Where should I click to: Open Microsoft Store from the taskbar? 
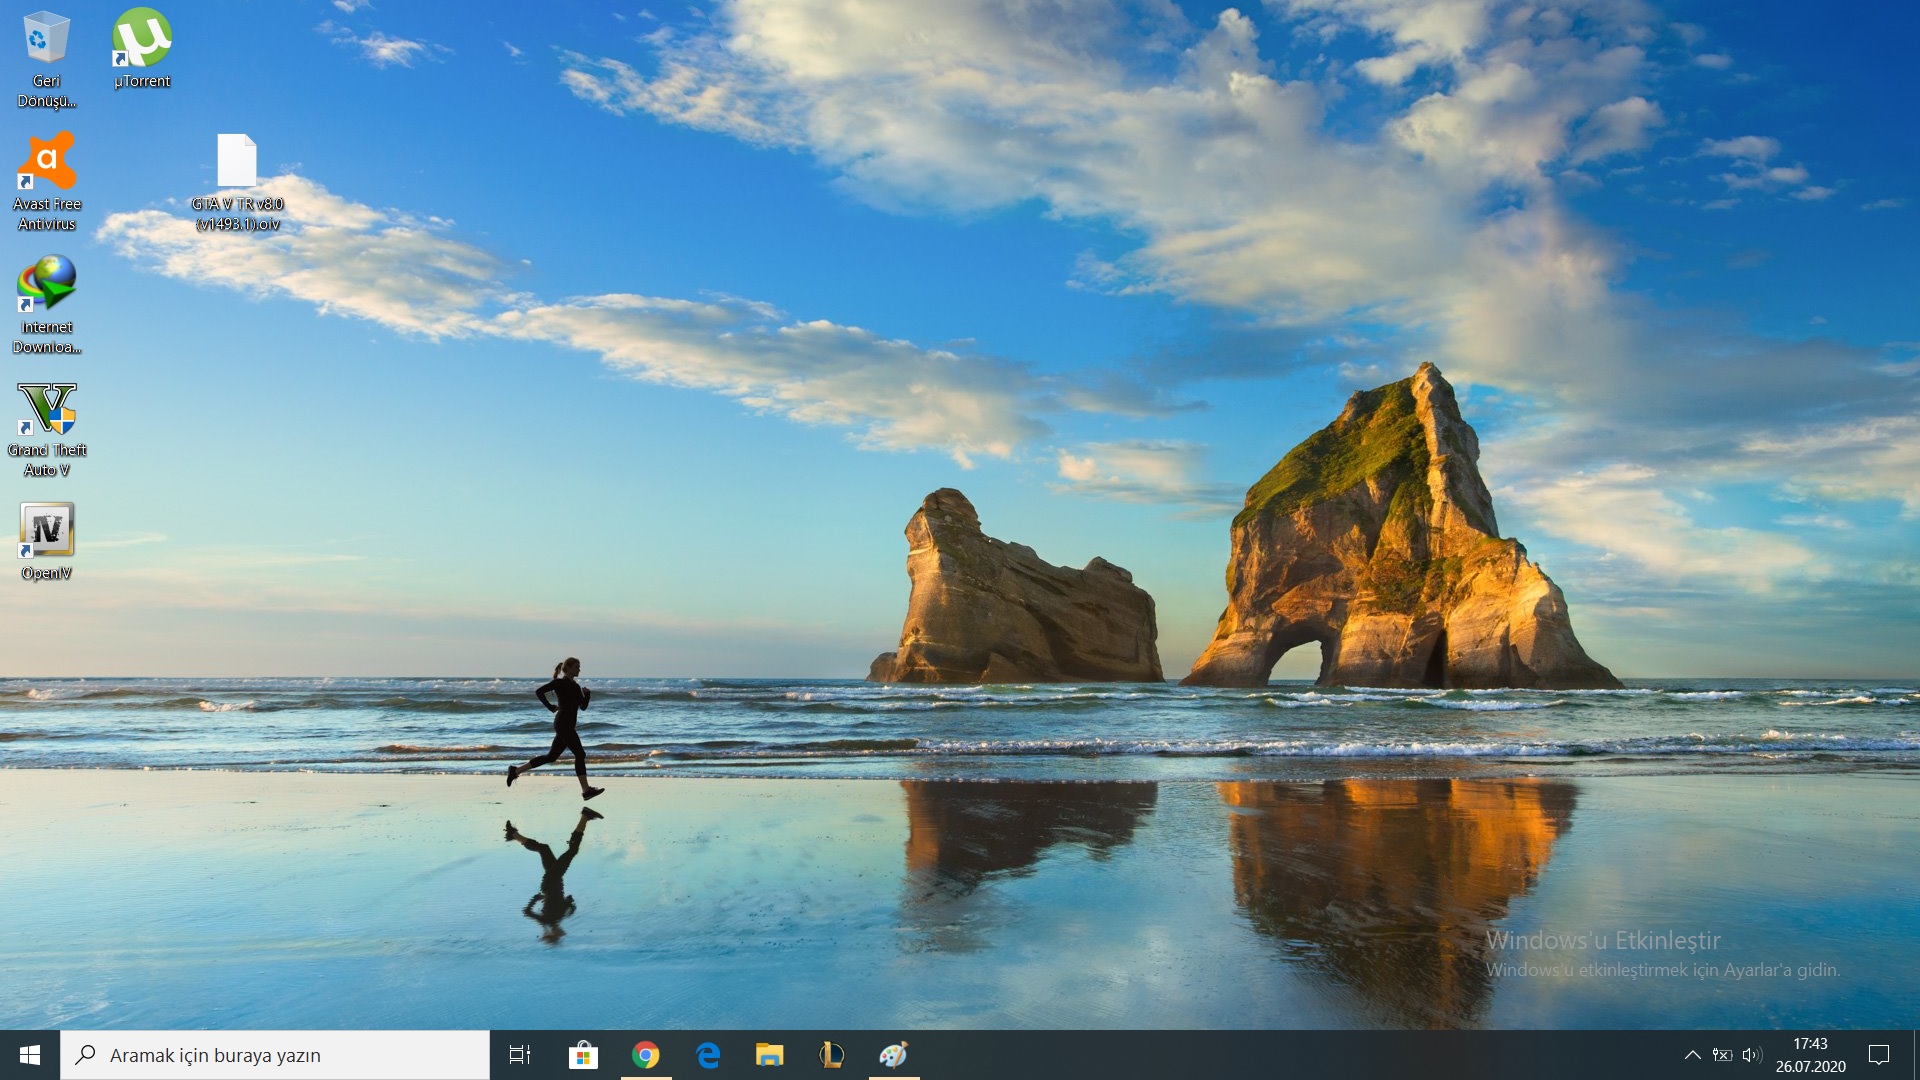[x=583, y=1055]
